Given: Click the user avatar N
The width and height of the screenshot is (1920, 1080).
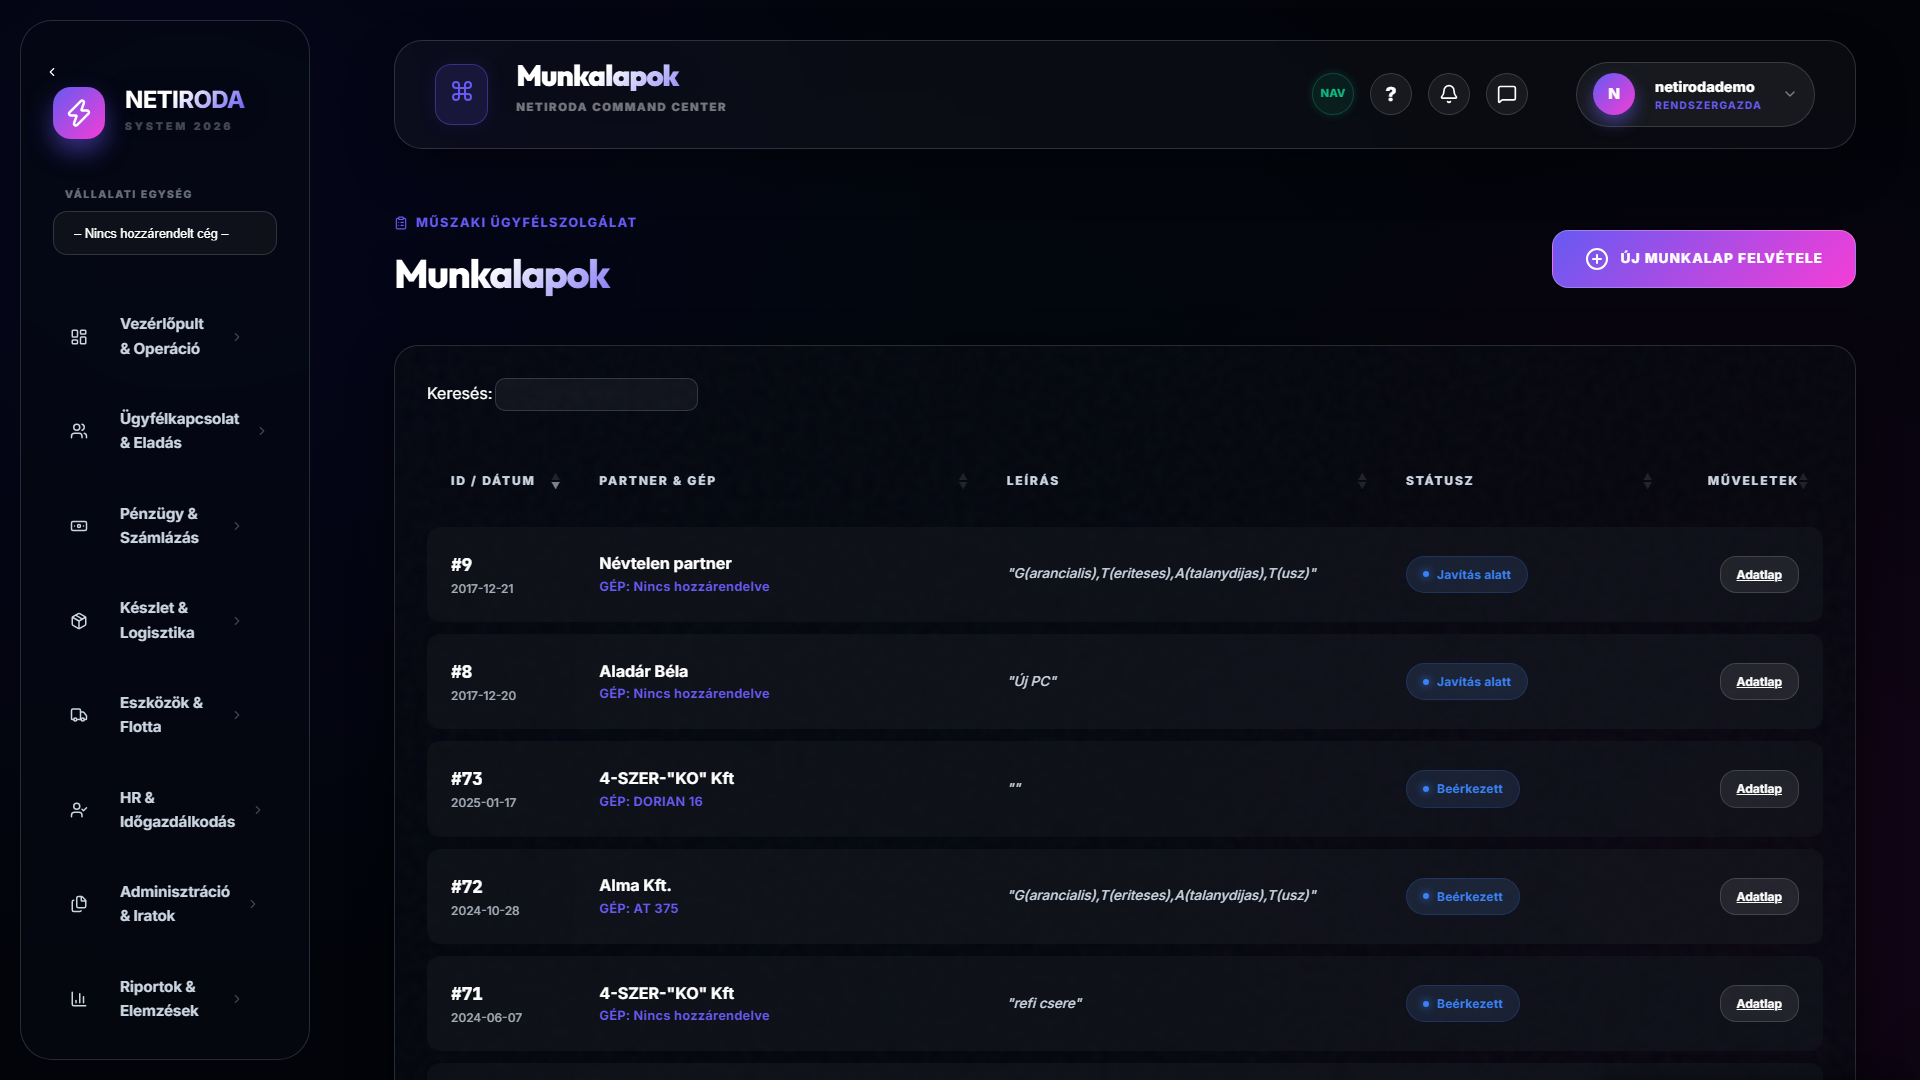Looking at the screenshot, I should pos(1613,94).
